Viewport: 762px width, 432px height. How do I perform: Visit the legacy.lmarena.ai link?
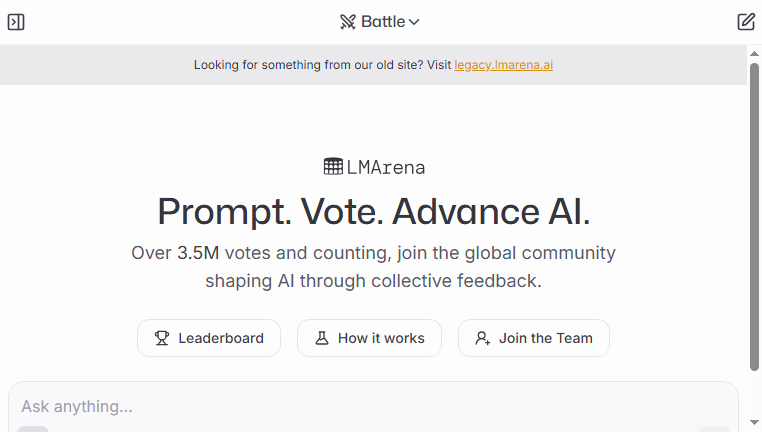coord(503,65)
